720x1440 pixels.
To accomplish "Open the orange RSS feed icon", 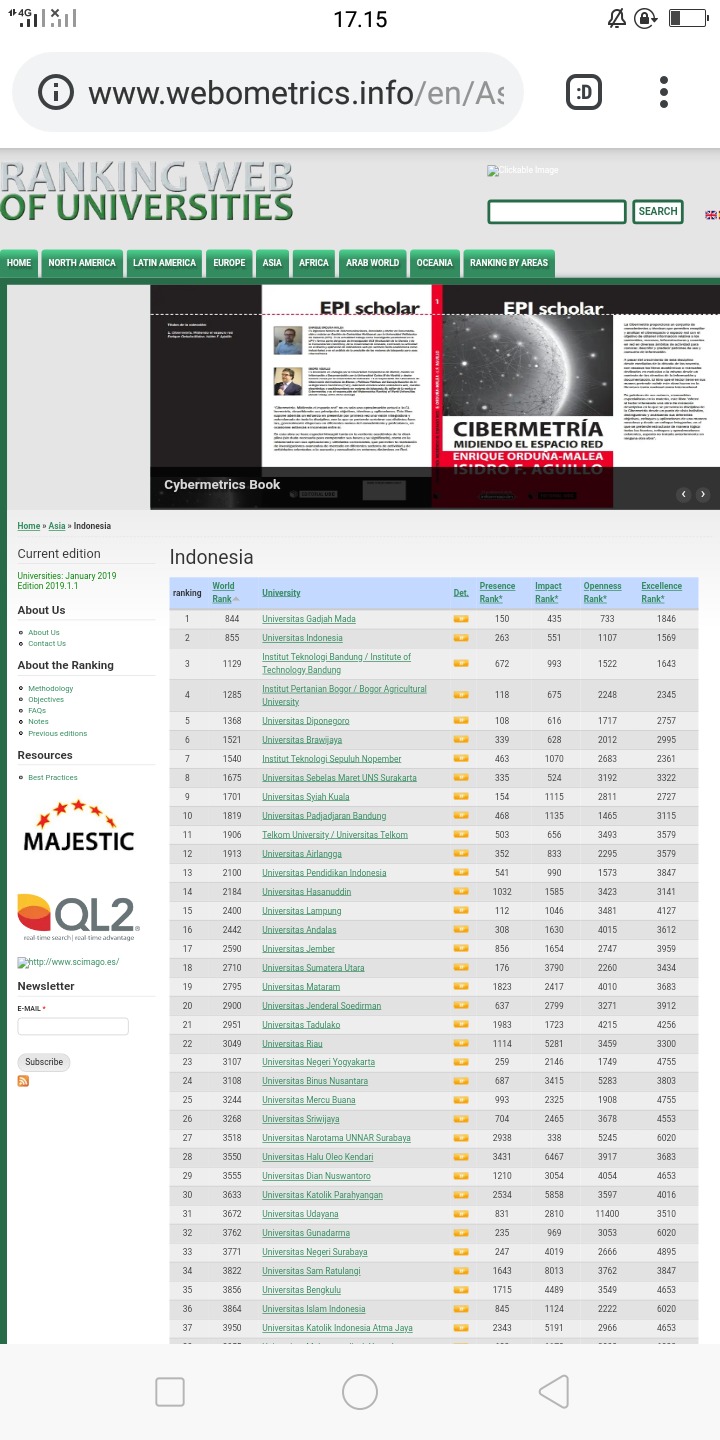I will 23,1081.
